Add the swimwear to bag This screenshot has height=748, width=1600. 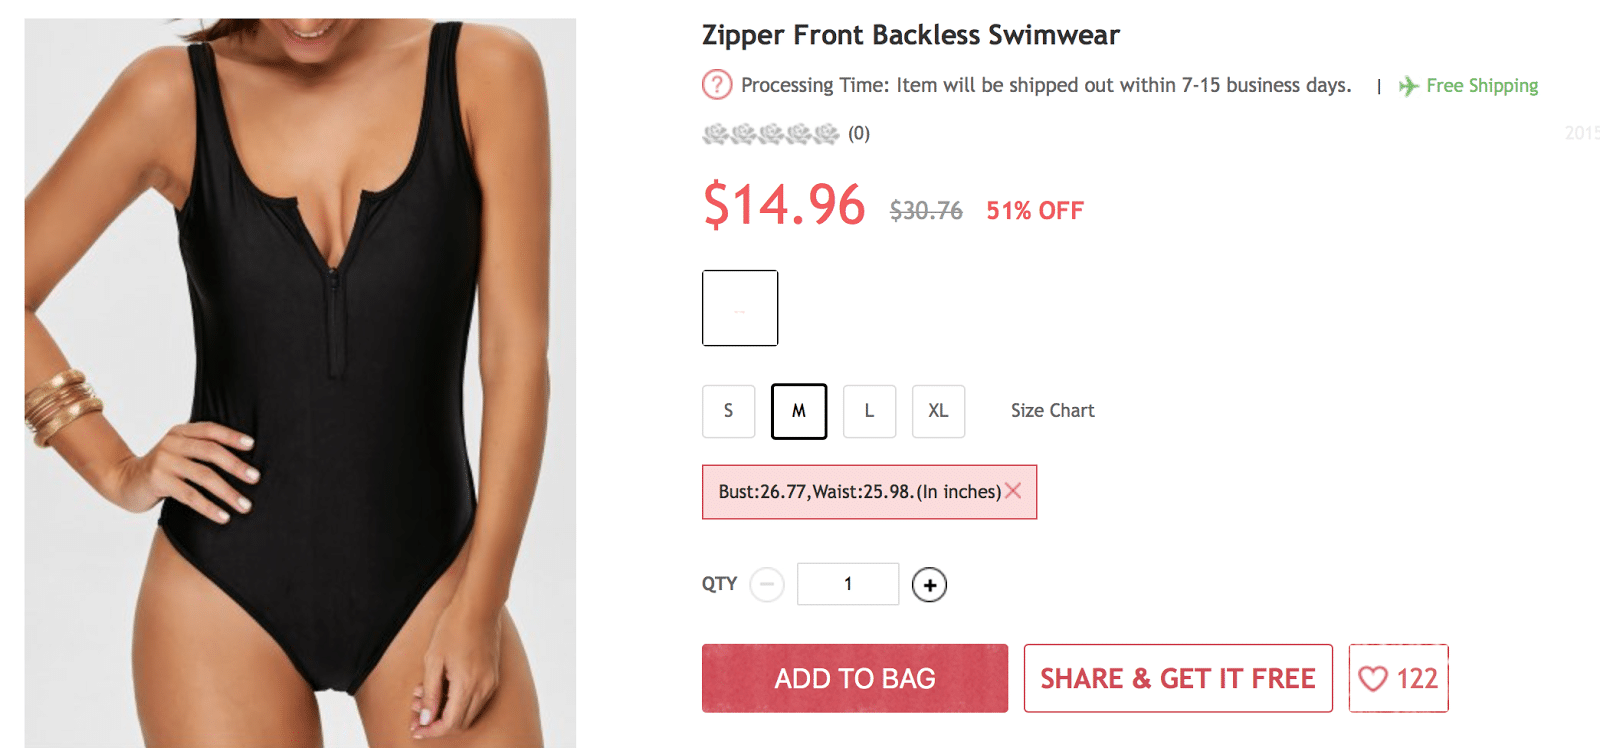coord(855,678)
